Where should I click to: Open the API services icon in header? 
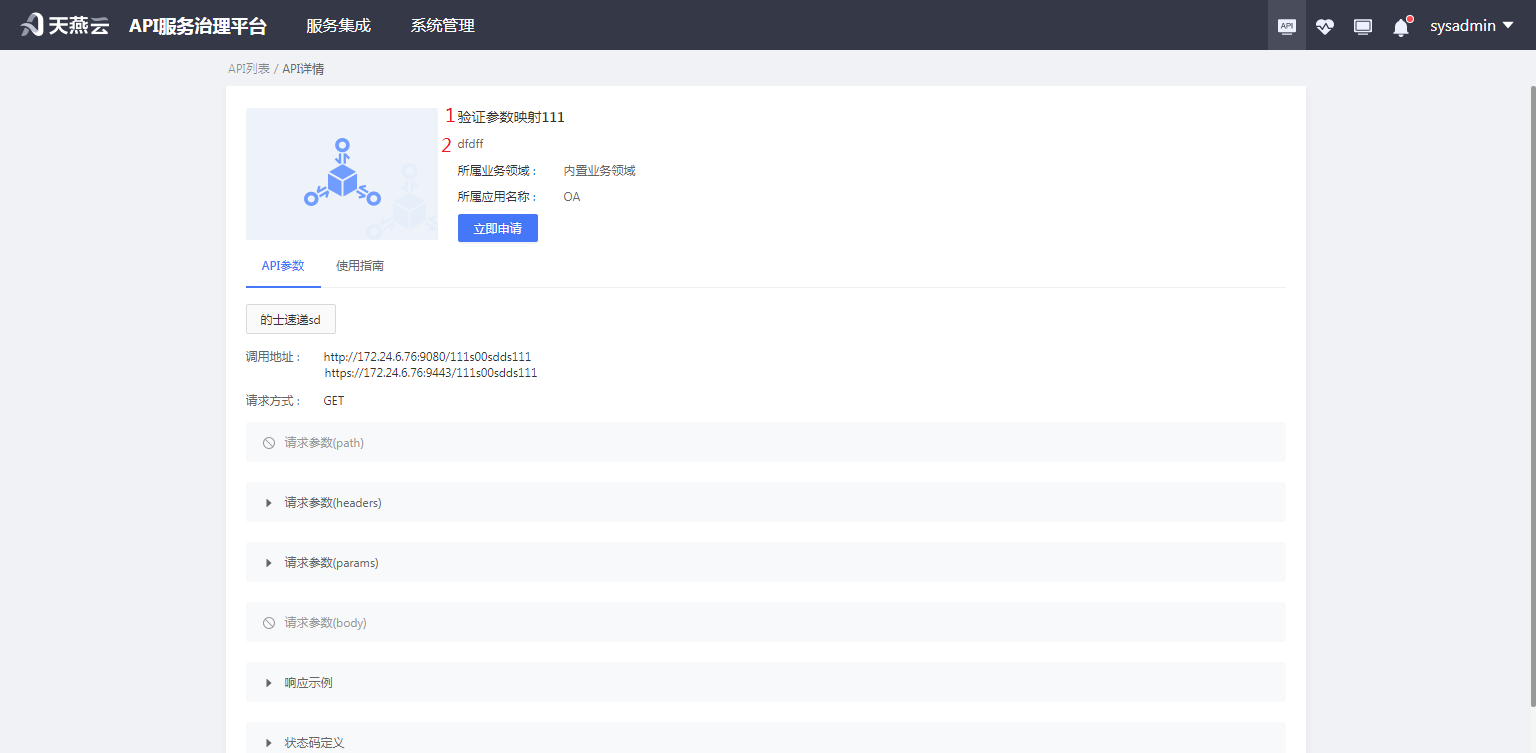1286,25
